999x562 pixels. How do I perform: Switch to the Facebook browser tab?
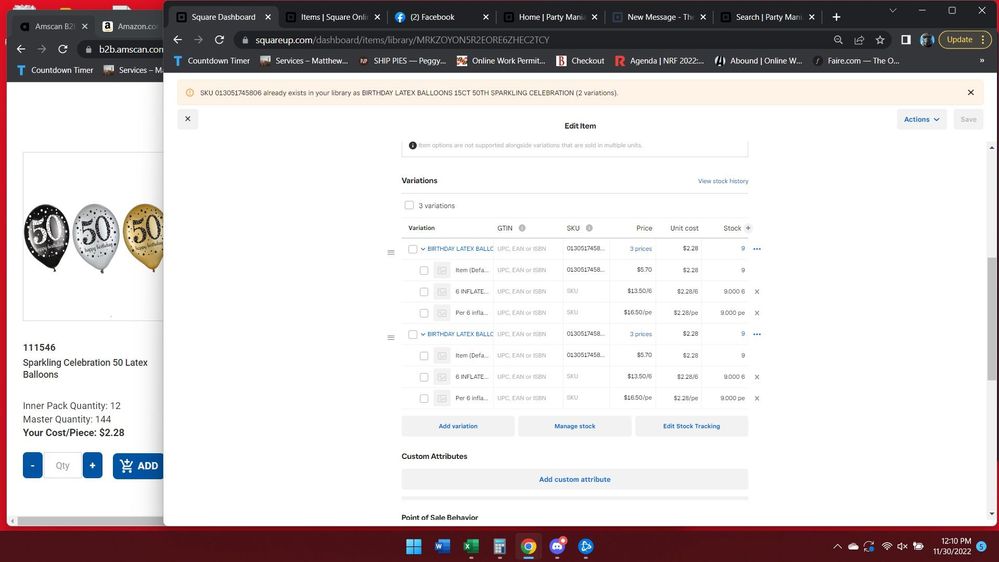(438, 17)
